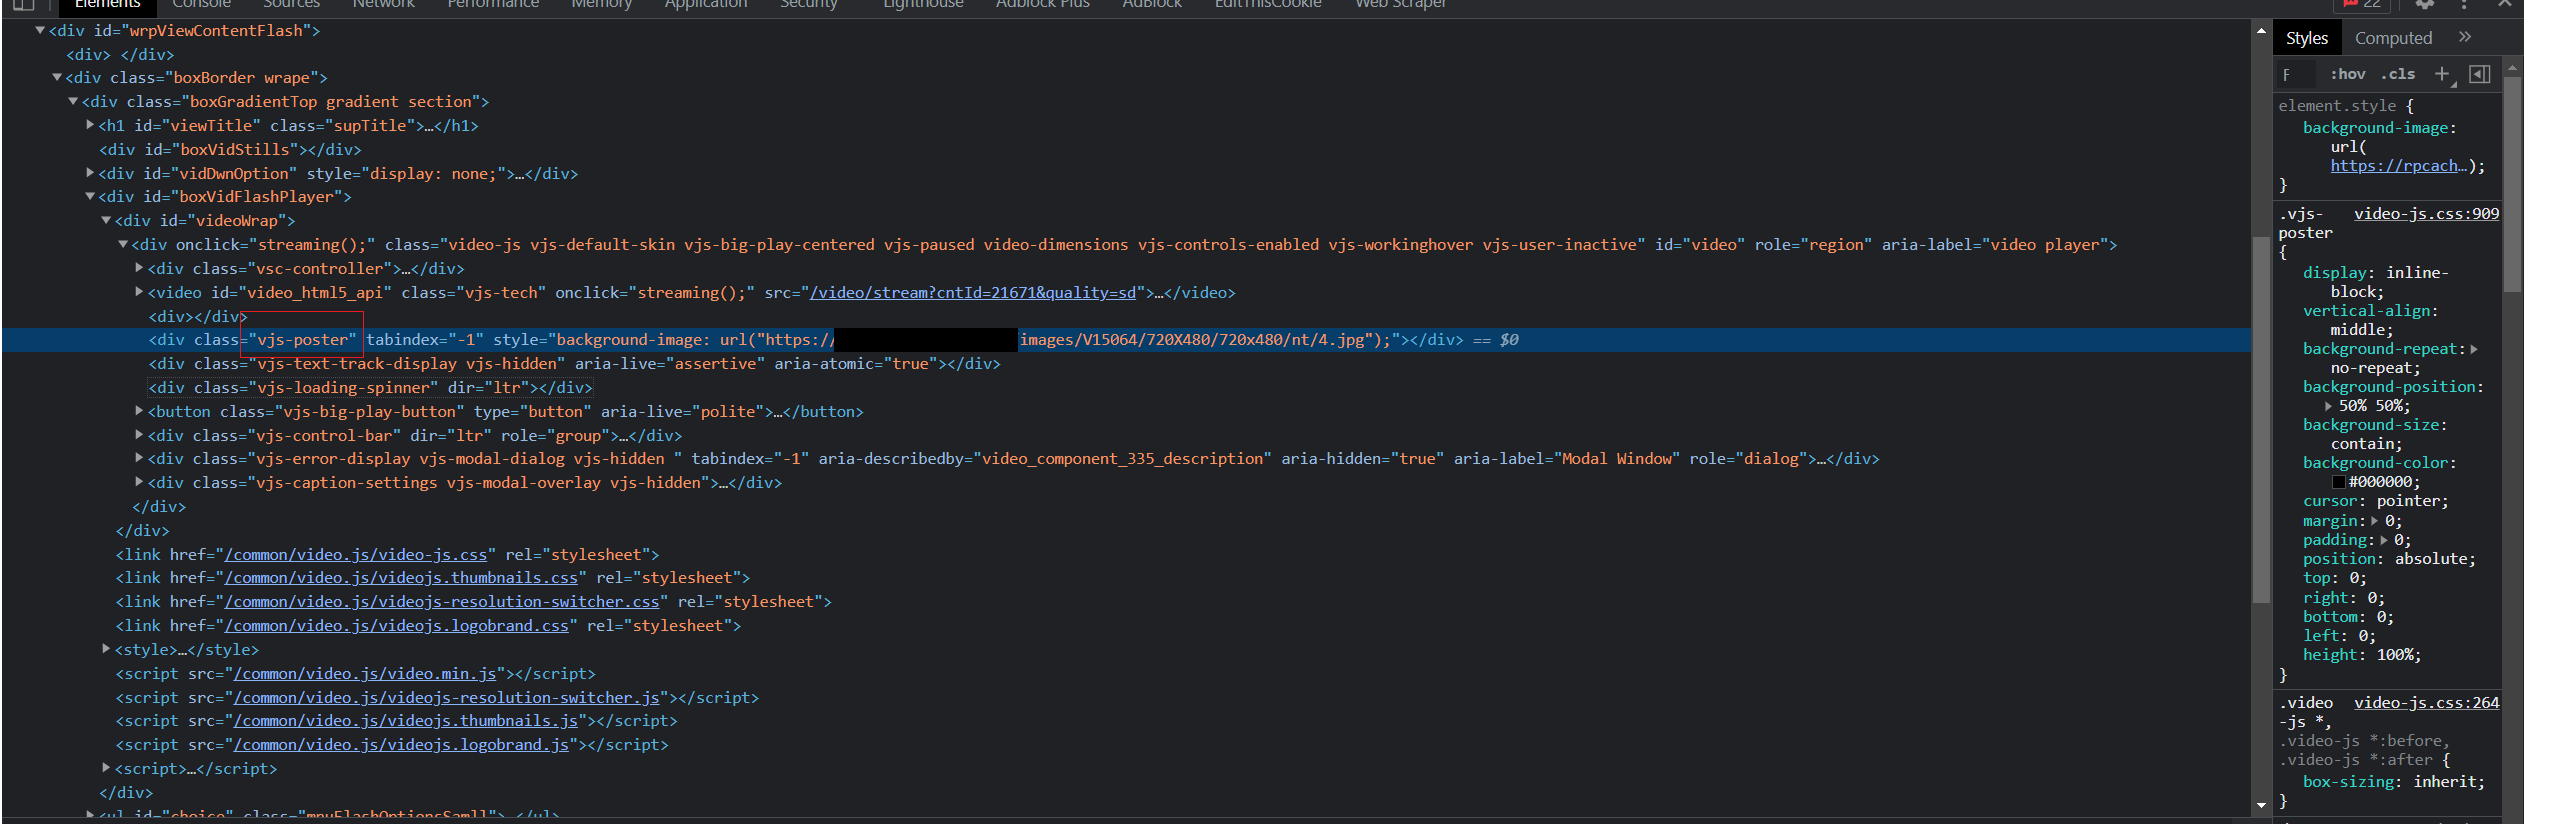Image resolution: width=2560 pixels, height=824 pixels.
Task: Open the video.min.js script source
Action: click(365, 674)
